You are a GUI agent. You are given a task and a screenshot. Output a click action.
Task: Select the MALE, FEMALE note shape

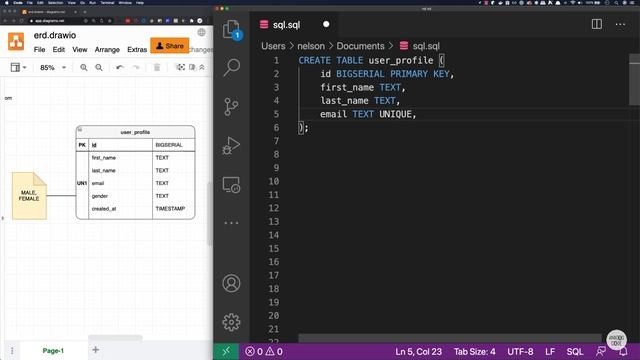(29, 196)
